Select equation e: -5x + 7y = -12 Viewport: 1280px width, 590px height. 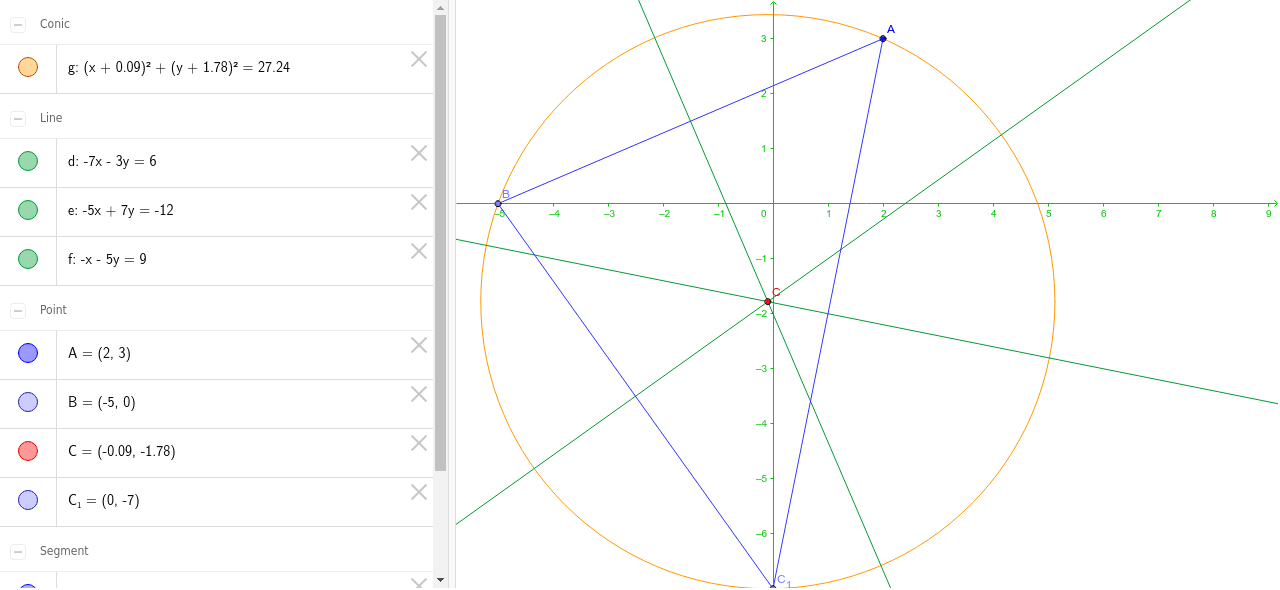click(121, 210)
